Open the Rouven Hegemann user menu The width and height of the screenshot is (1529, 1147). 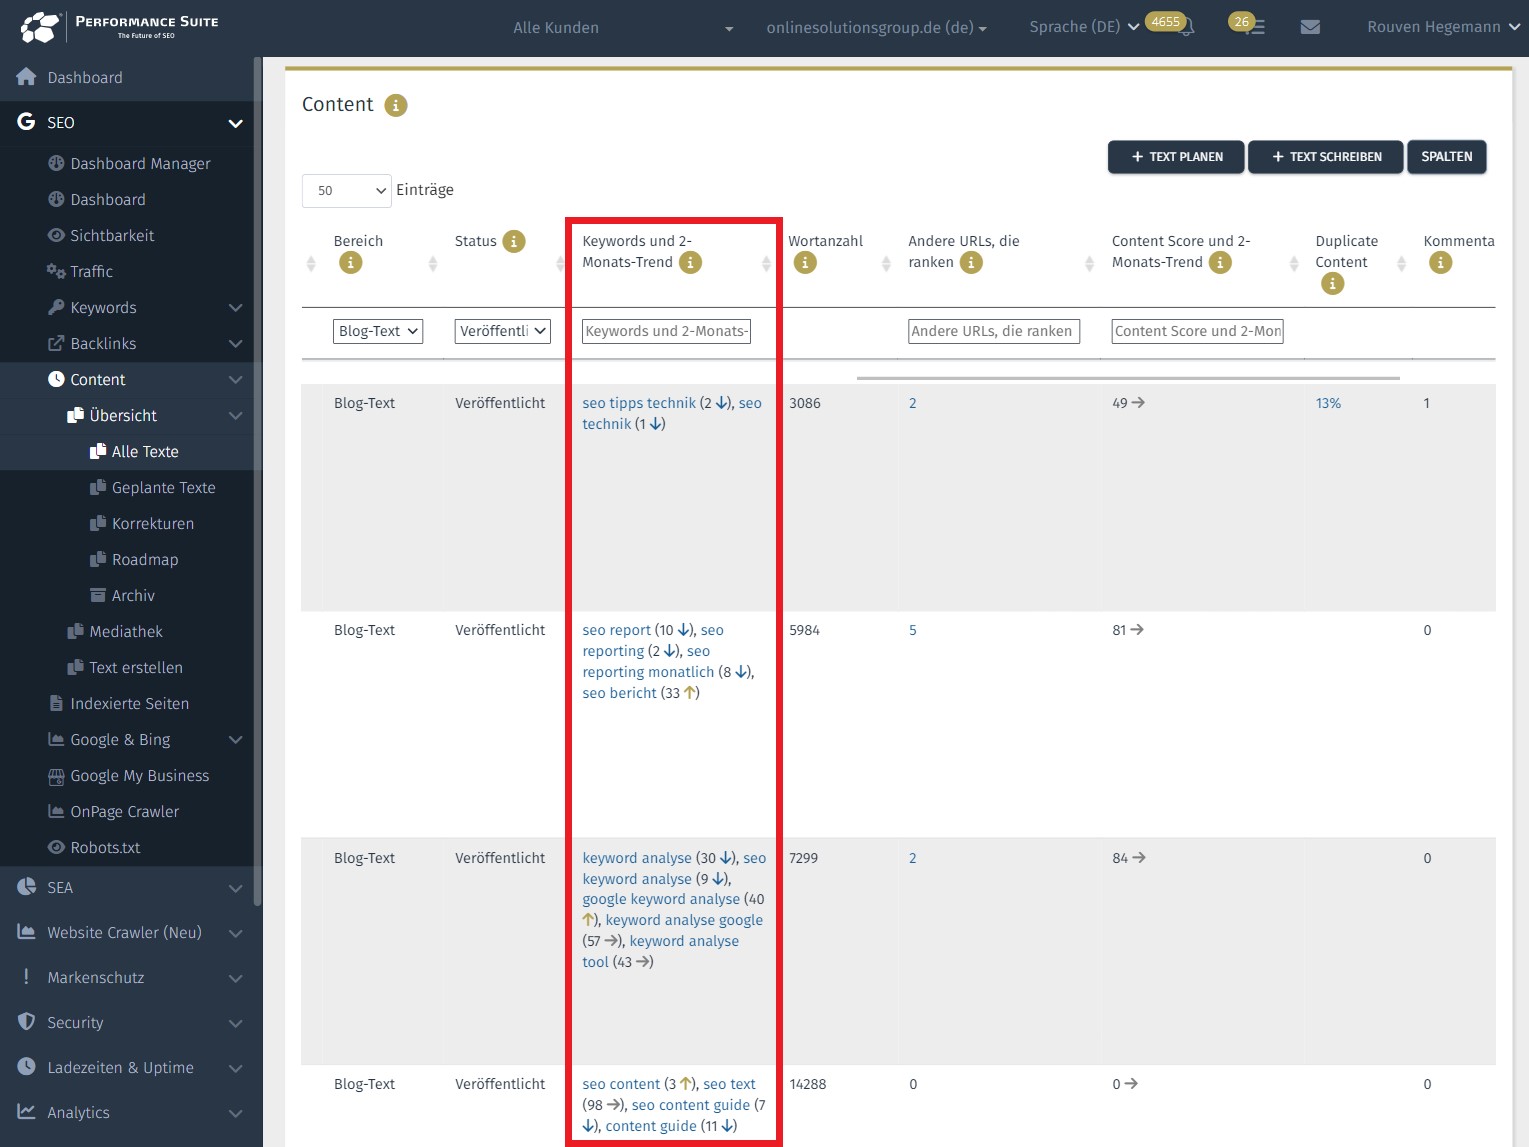coord(1443,27)
